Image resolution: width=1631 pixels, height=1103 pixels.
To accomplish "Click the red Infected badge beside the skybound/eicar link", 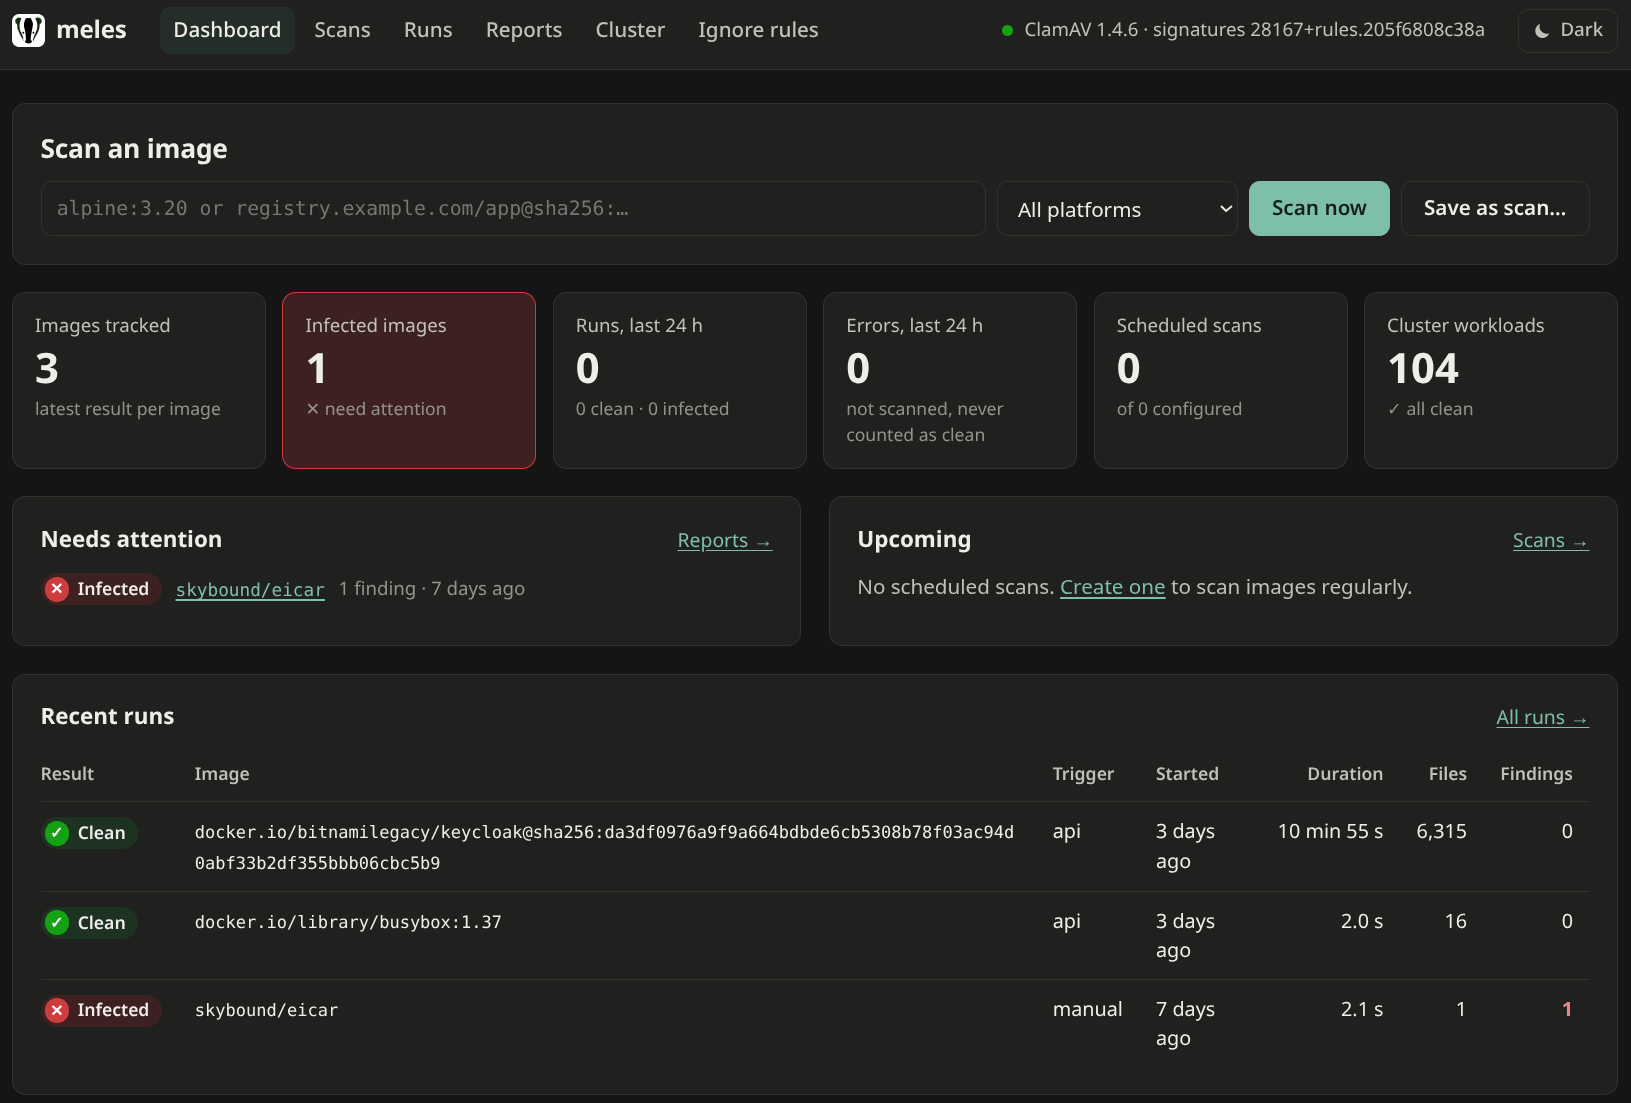I will 101,589.
